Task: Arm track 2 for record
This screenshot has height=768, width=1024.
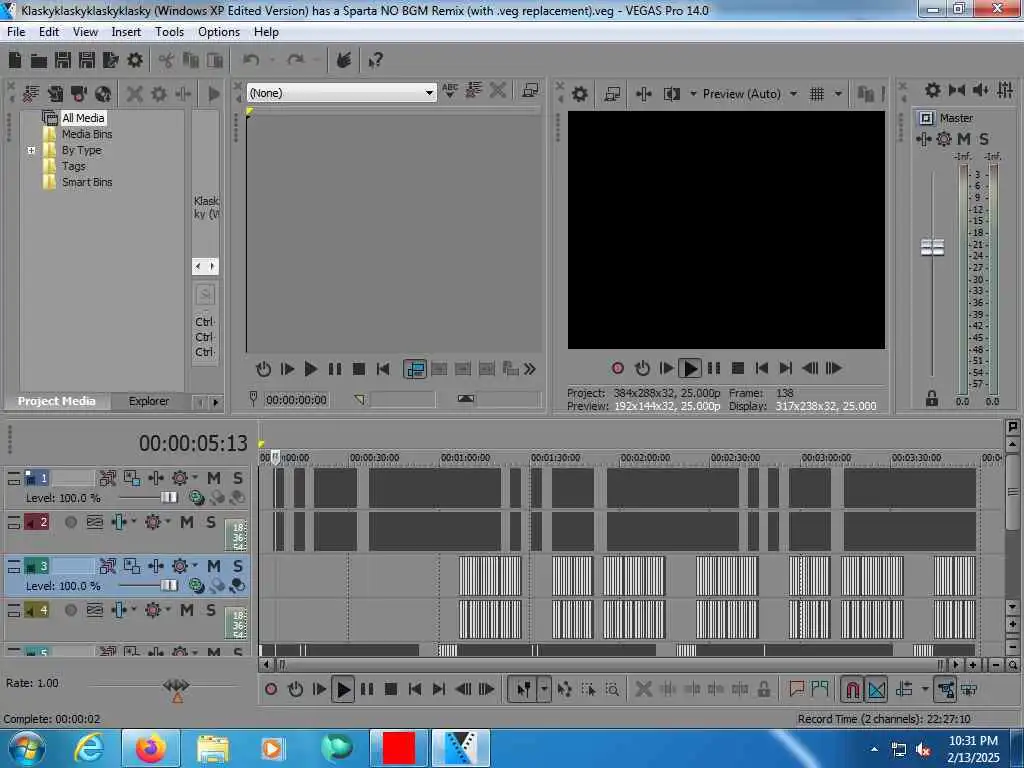Action: pos(71,522)
